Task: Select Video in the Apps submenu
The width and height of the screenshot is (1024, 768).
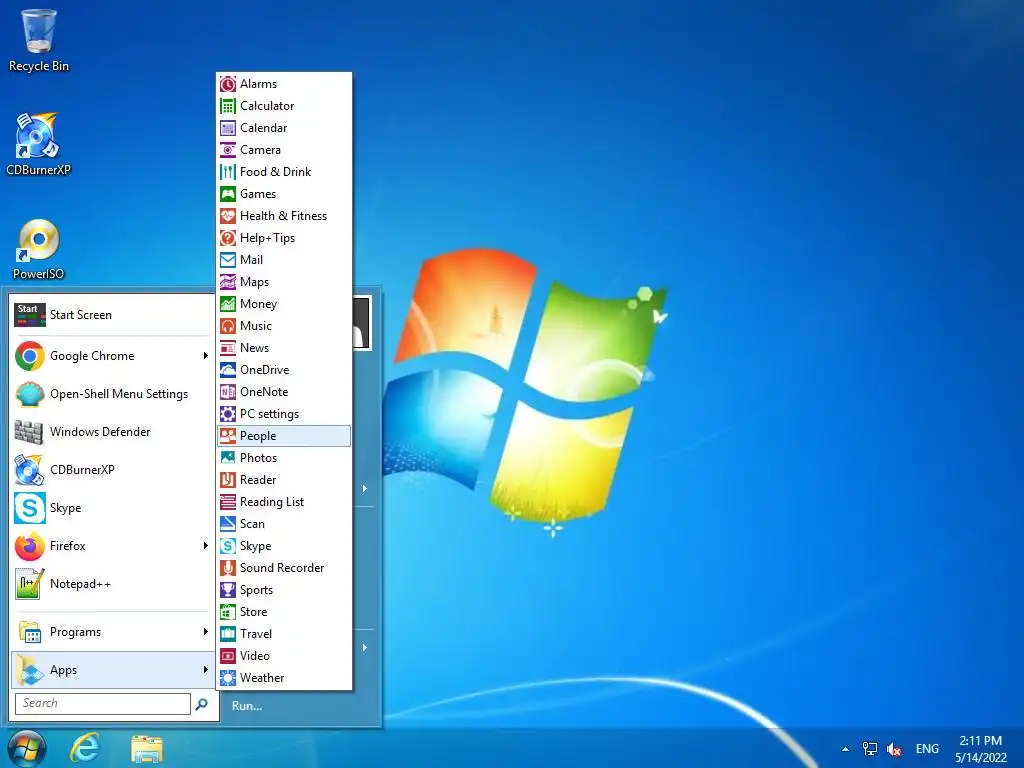Action: click(x=284, y=656)
